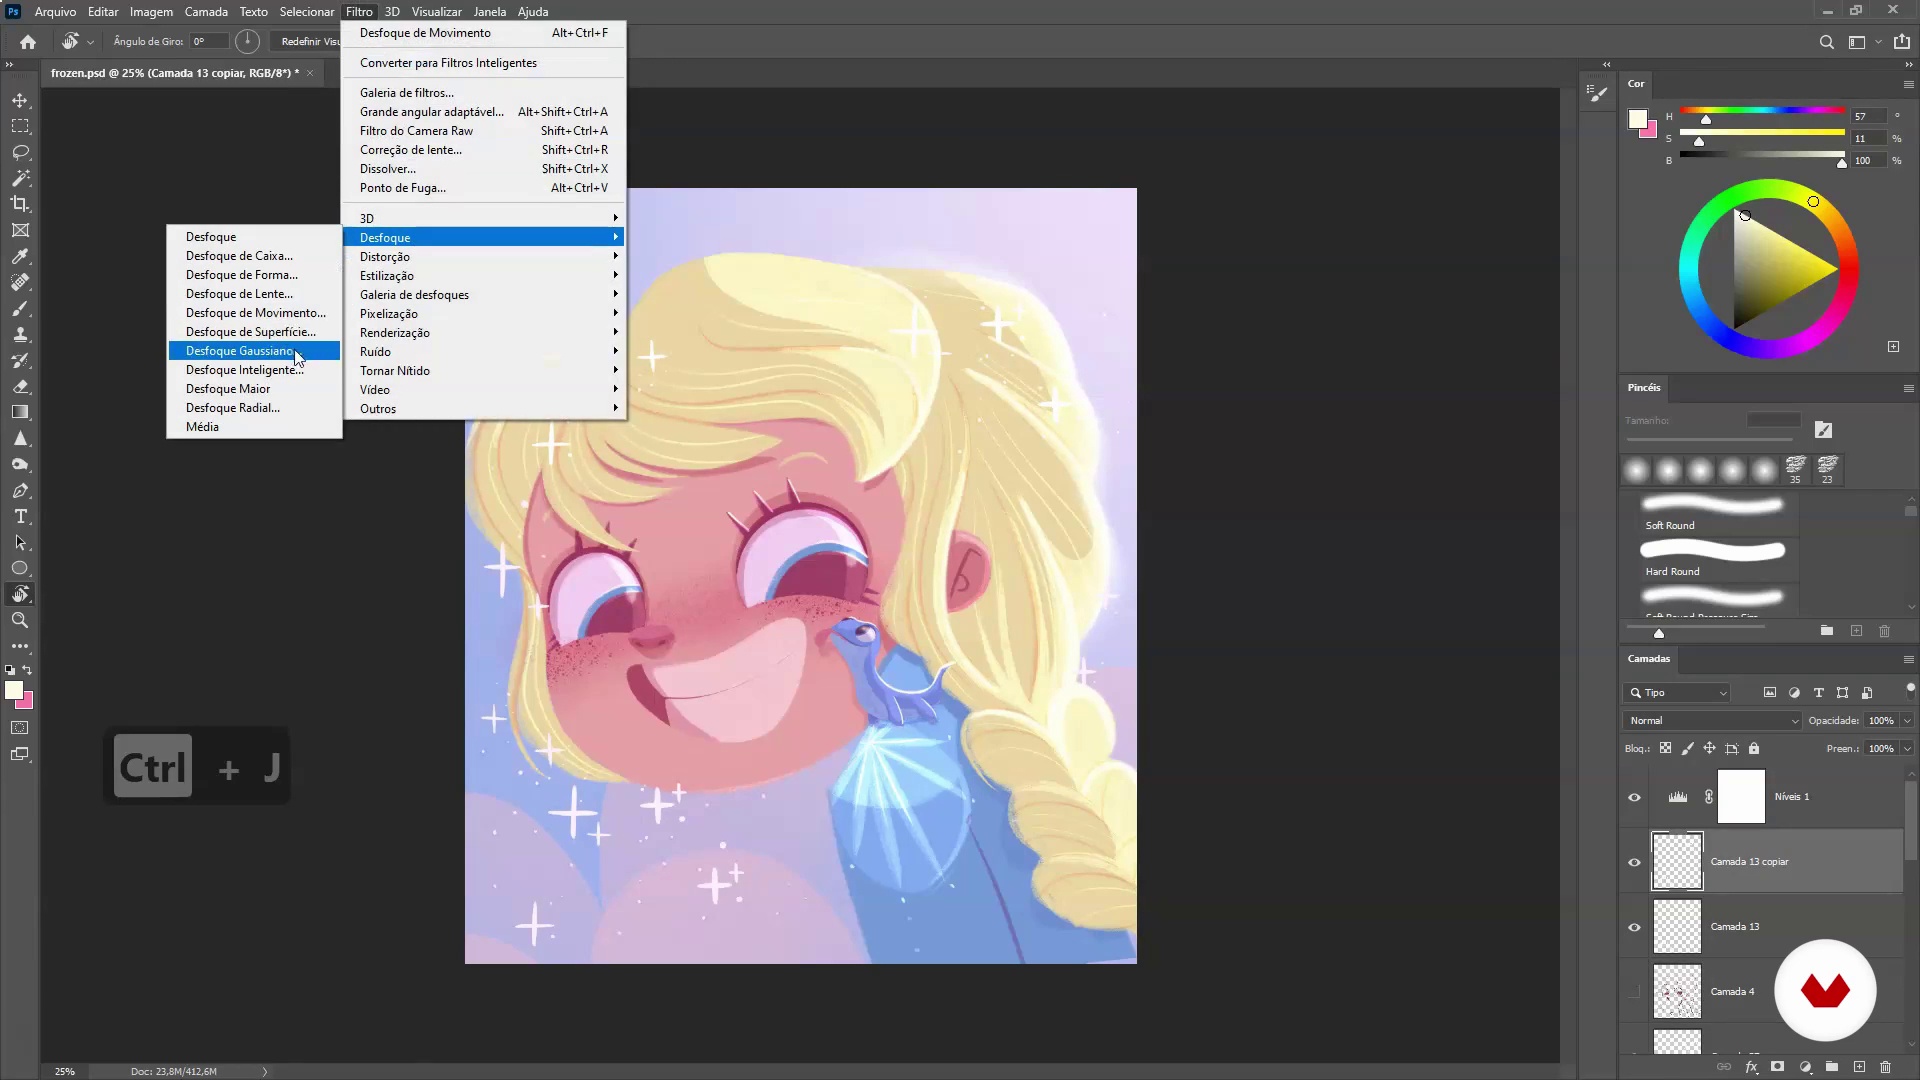Create new adjustment layer icon

(1805, 1067)
